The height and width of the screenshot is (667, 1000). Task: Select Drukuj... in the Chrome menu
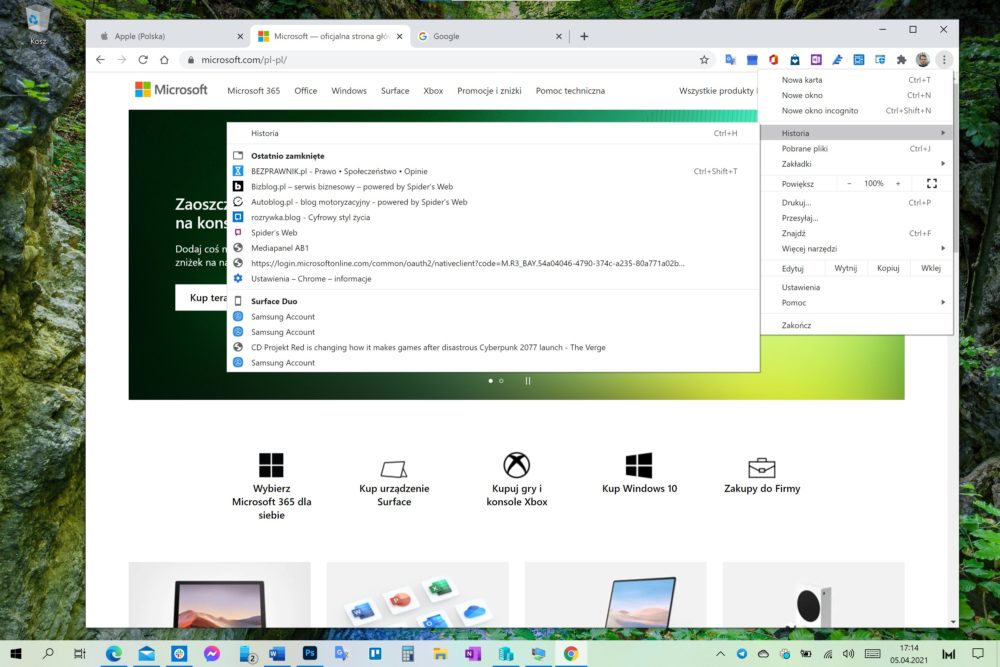click(857, 203)
